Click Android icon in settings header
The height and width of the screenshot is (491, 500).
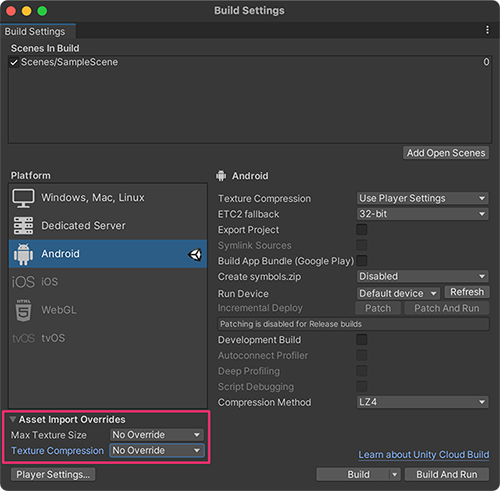(x=221, y=176)
